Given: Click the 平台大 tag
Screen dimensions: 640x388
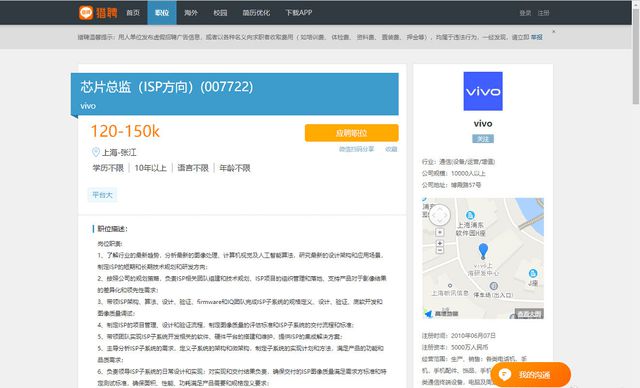Looking at the screenshot, I should [x=102, y=195].
